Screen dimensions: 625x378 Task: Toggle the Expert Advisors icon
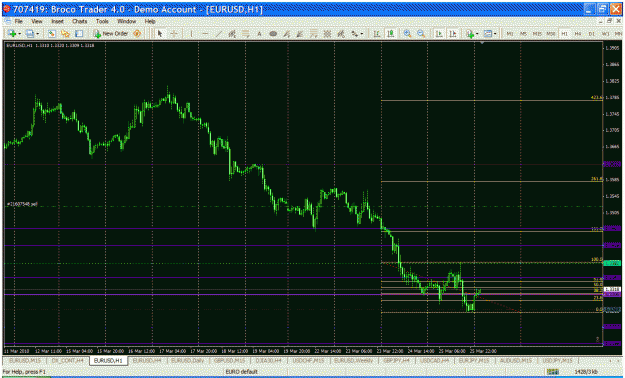point(137,34)
